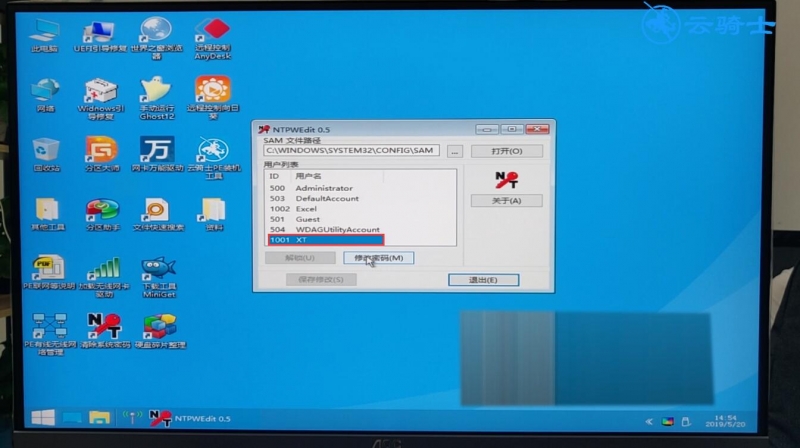Image resolution: width=800 pixels, height=448 pixels.
Task: Click the 退出(E) button
Action: pyautogui.click(x=483, y=280)
